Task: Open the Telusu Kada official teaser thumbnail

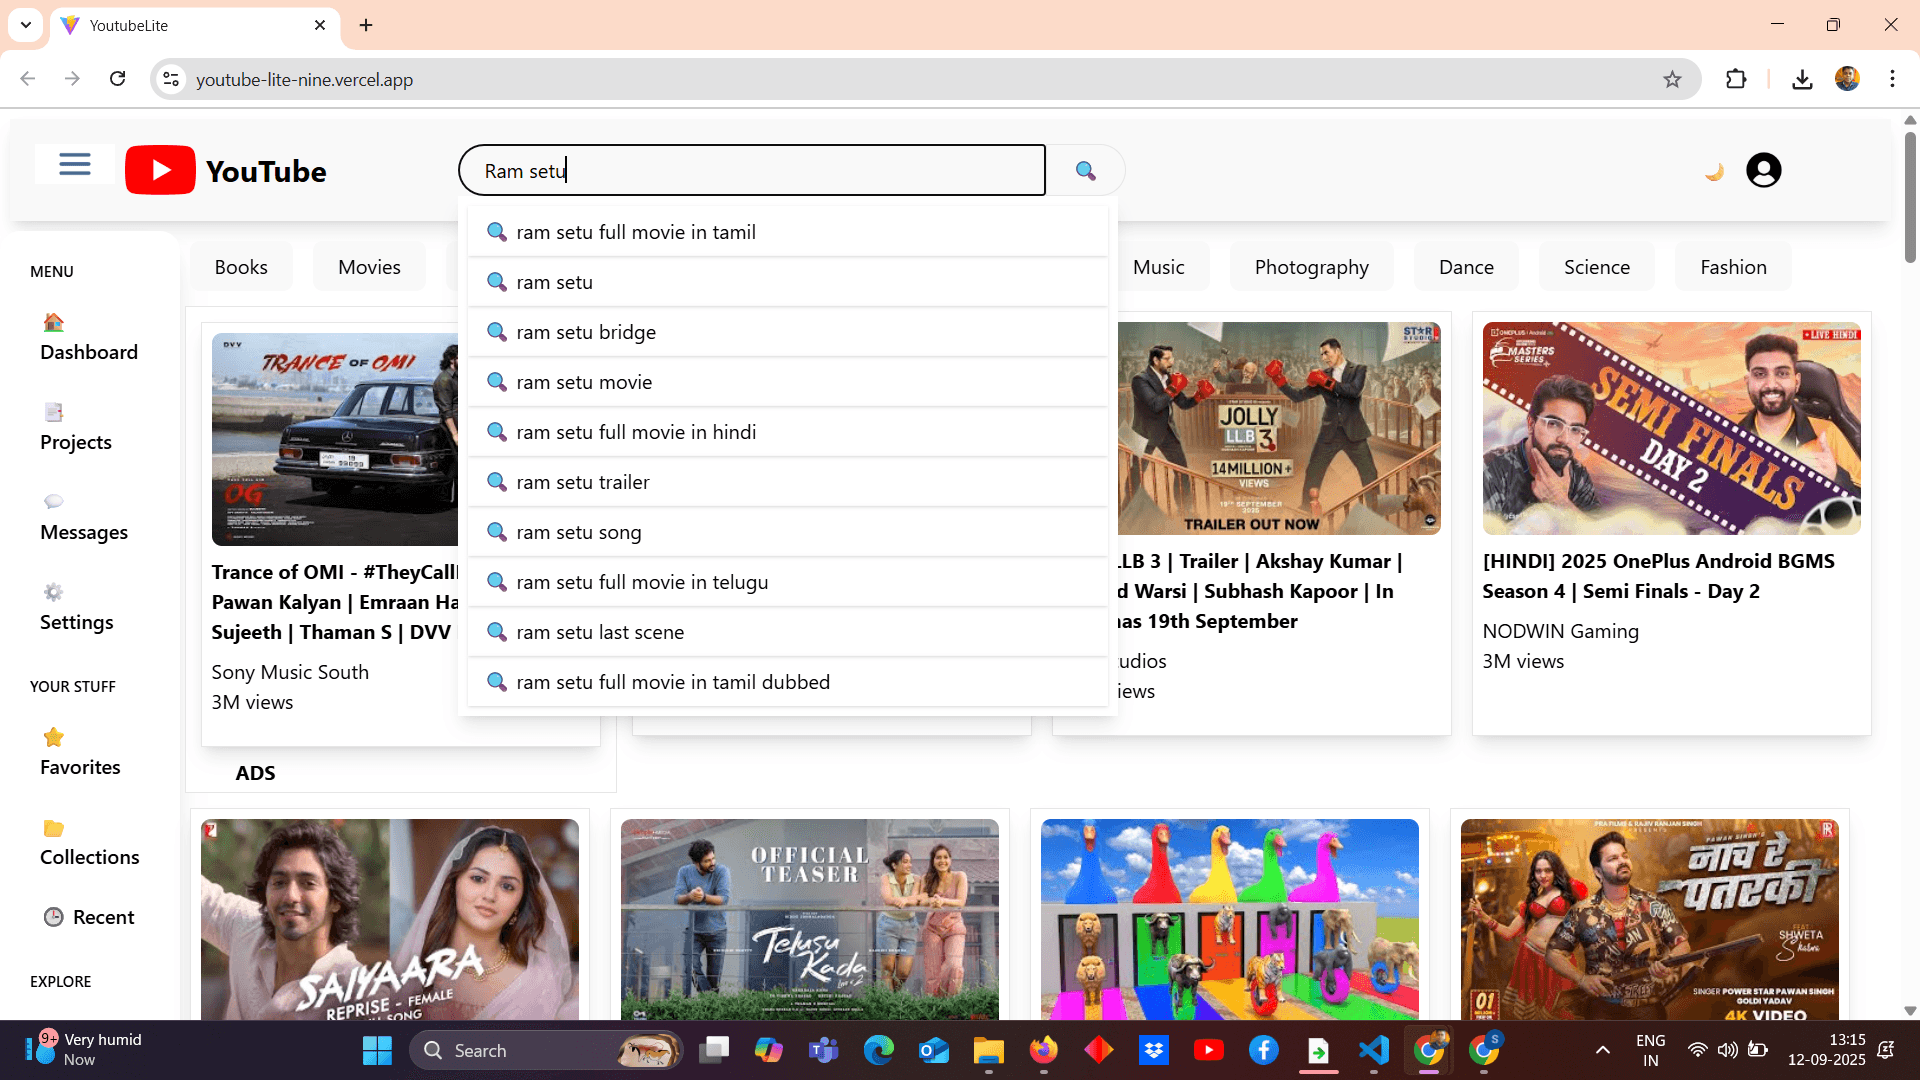Action: [x=810, y=919]
